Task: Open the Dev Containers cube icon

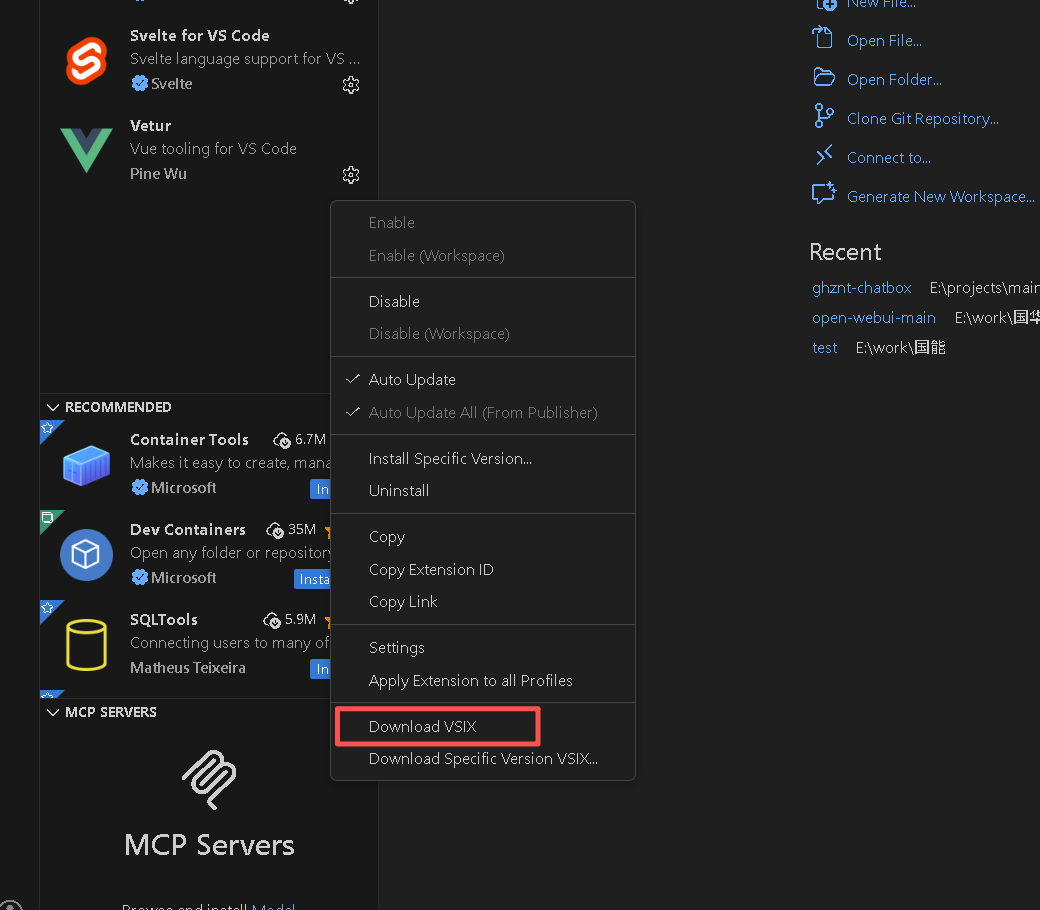Action: pos(86,554)
